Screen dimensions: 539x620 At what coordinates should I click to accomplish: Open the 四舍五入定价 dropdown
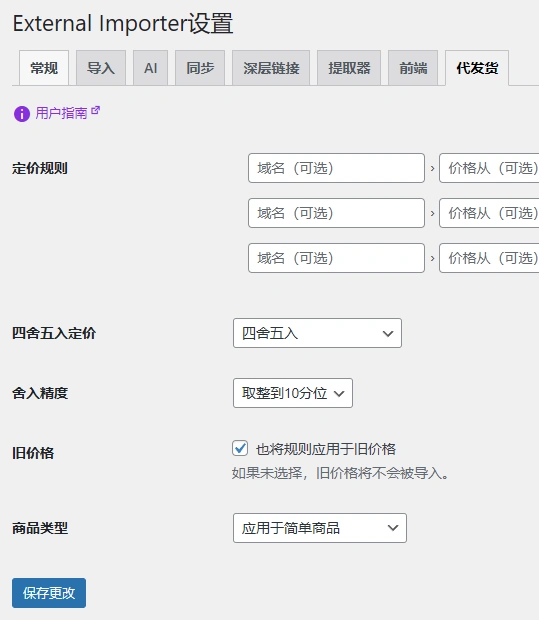318,333
